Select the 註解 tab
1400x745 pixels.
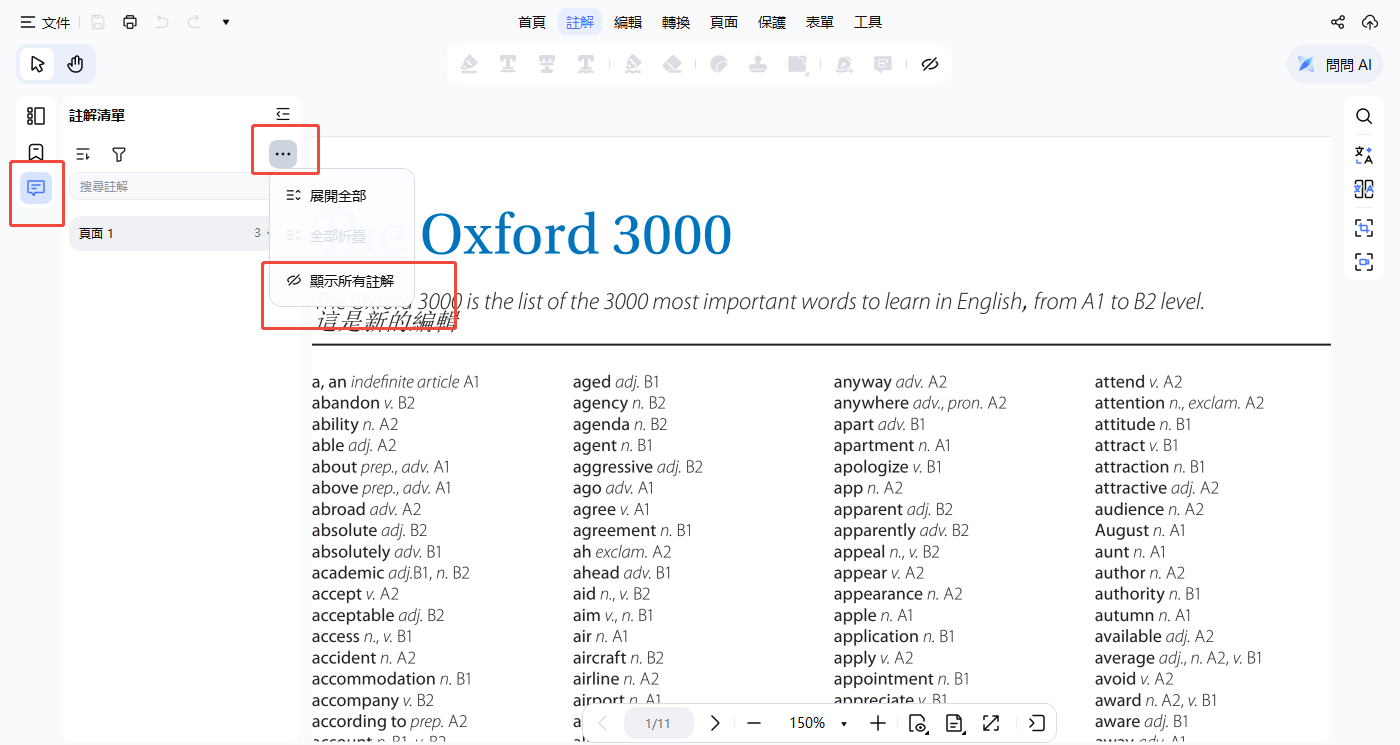[x=580, y=22]
